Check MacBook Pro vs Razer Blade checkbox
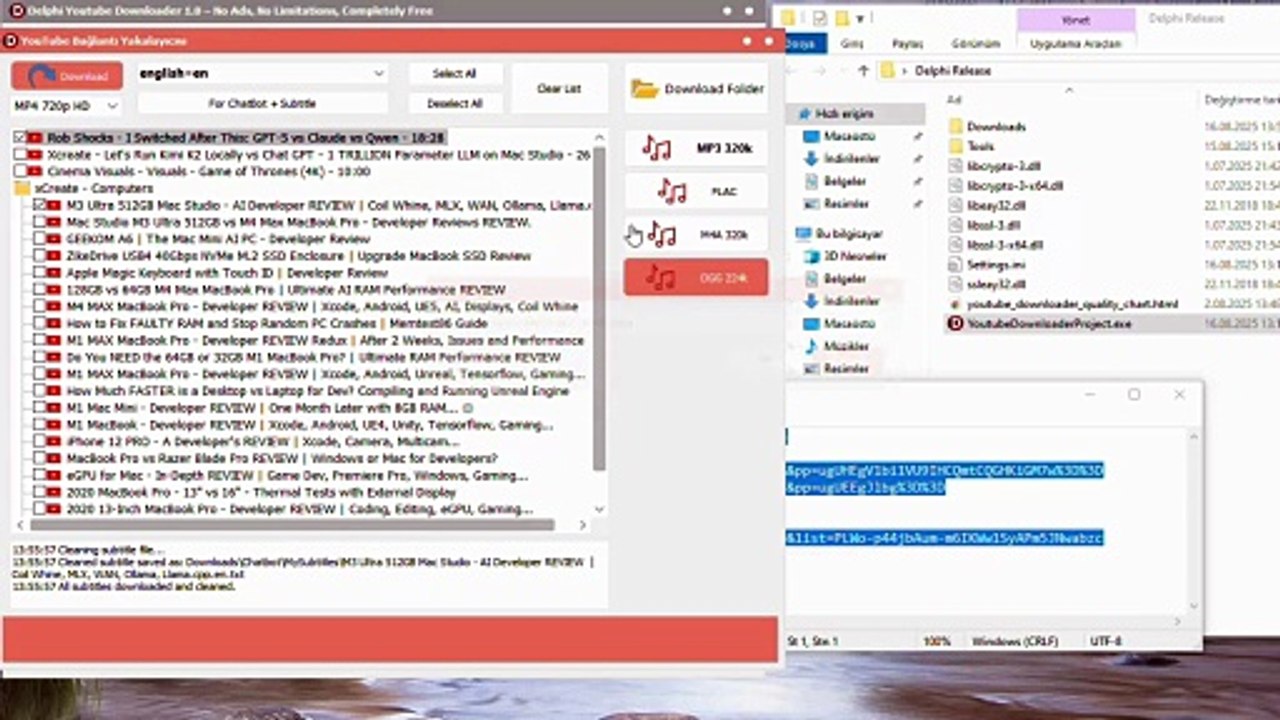Screen dimensions: 1280x720 point(39,459)
